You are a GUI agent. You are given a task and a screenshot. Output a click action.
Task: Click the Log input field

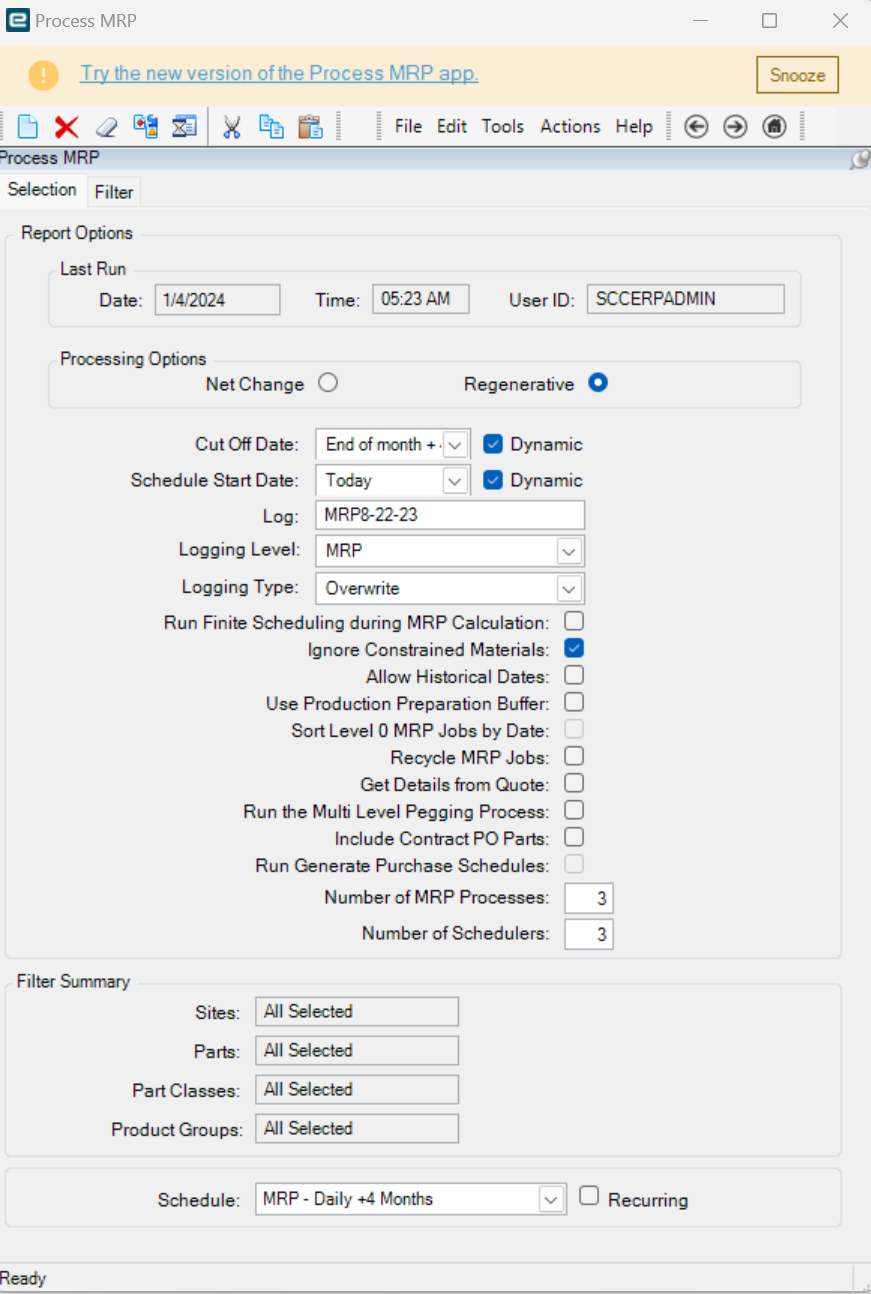(x=450, y=515)
